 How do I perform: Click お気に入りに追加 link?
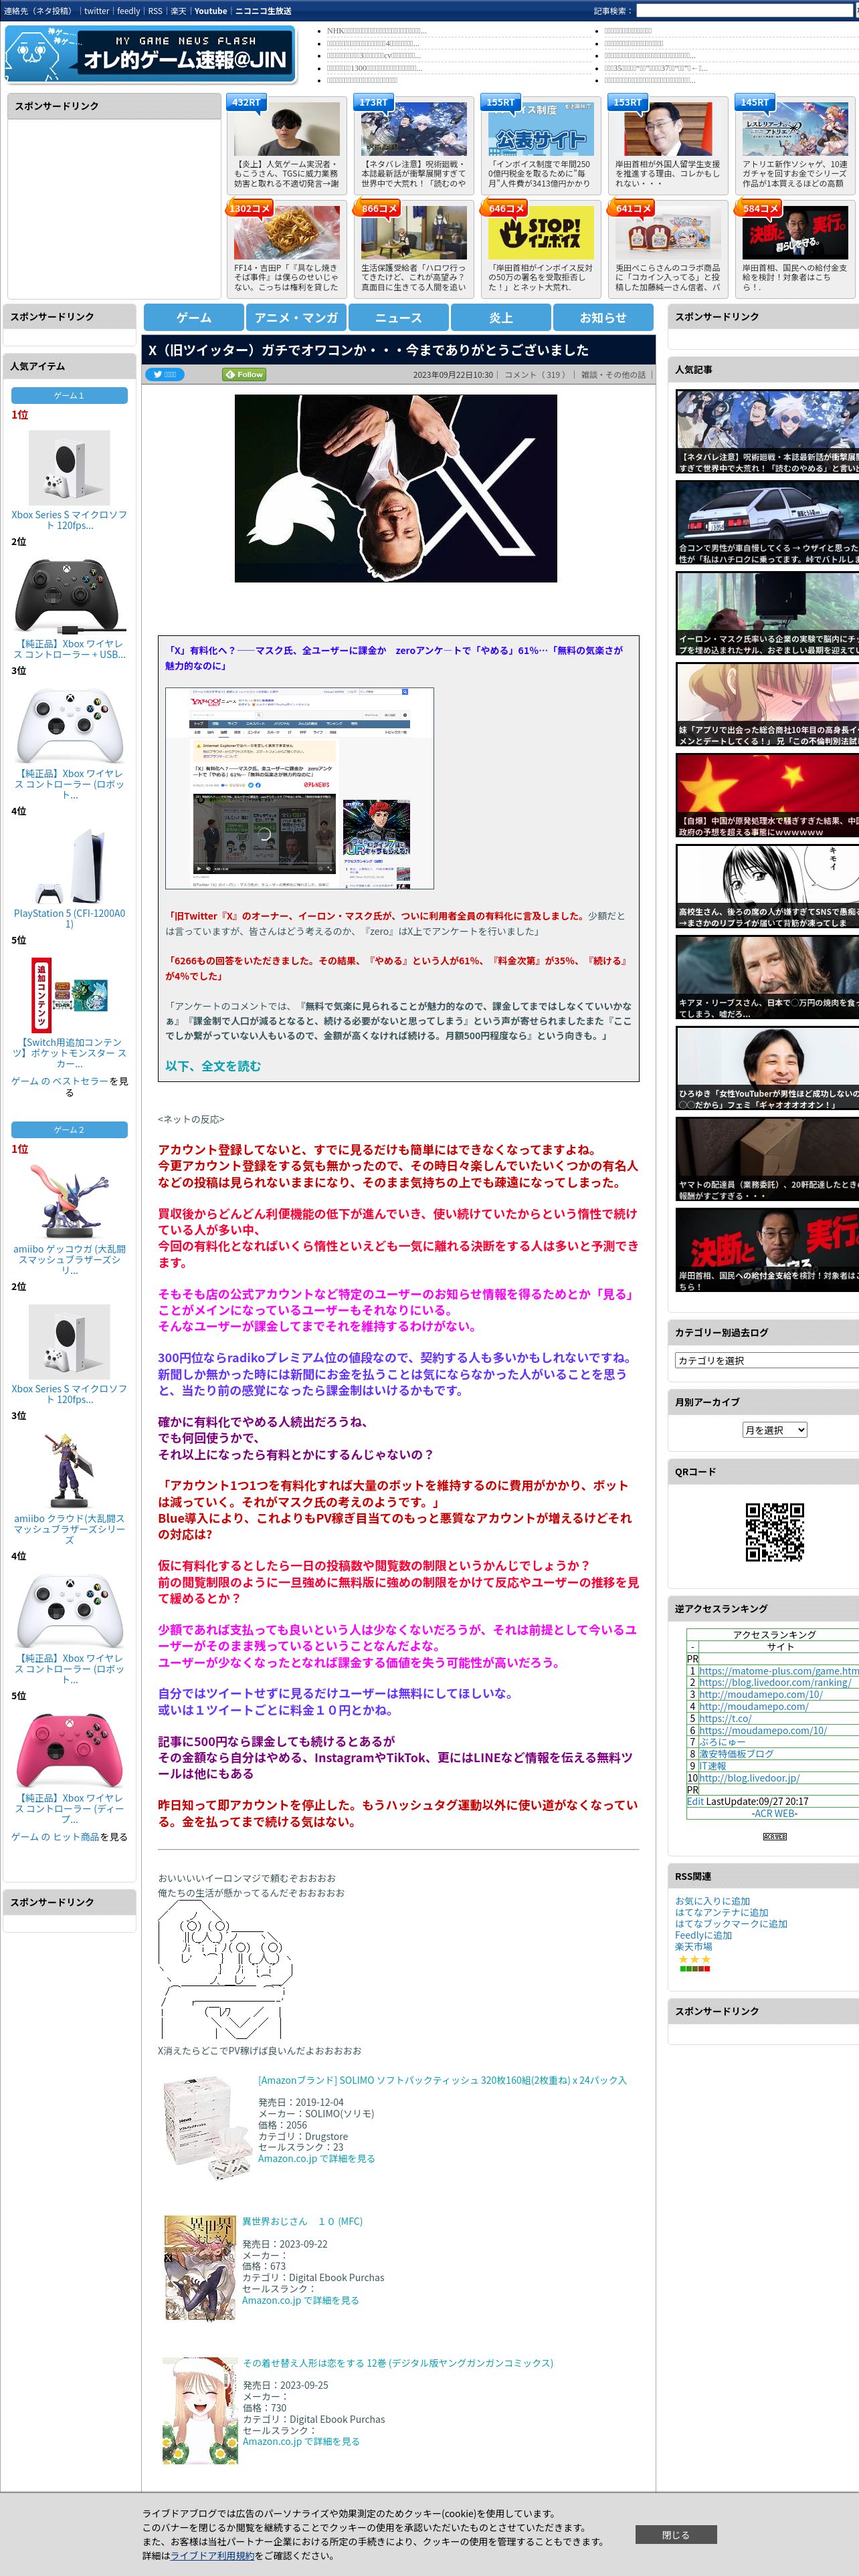(x=712, y=1901)
